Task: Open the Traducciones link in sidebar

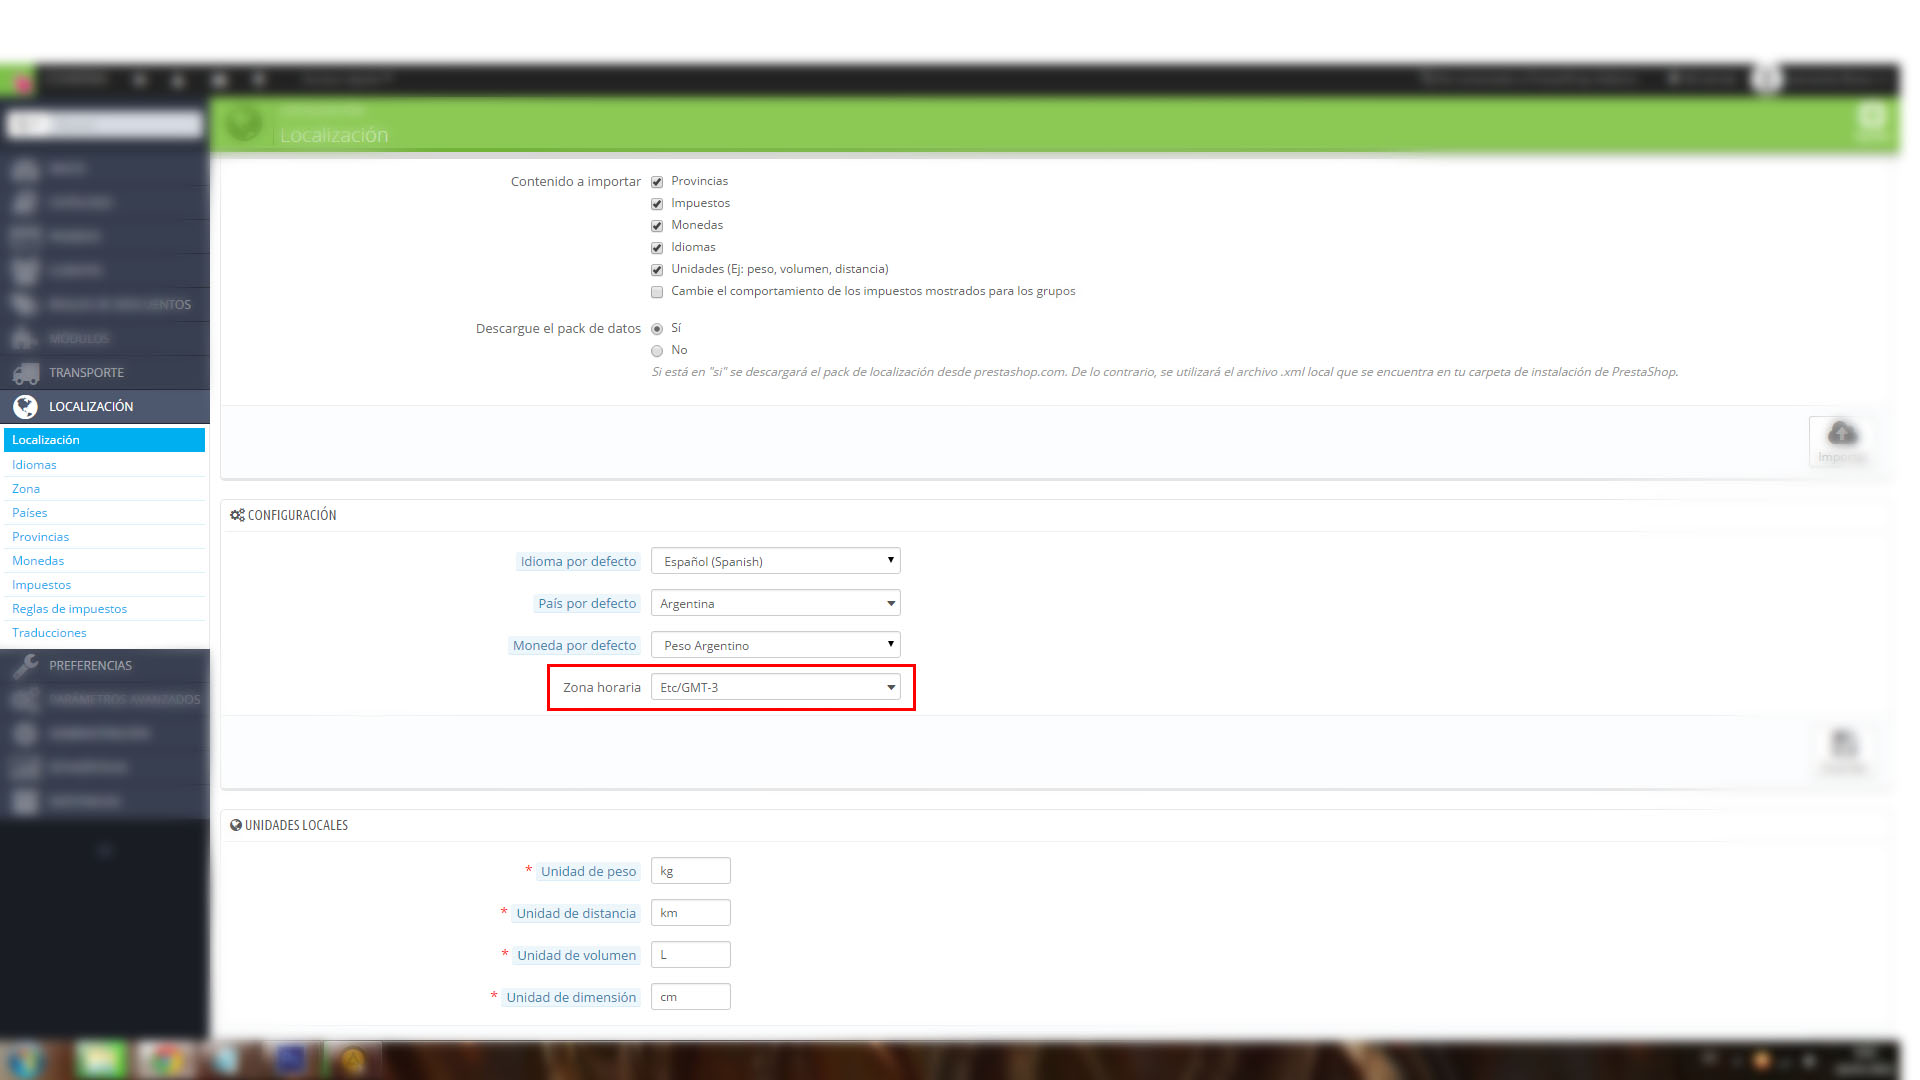Action: pyautogui.click(x=49, y=633)
